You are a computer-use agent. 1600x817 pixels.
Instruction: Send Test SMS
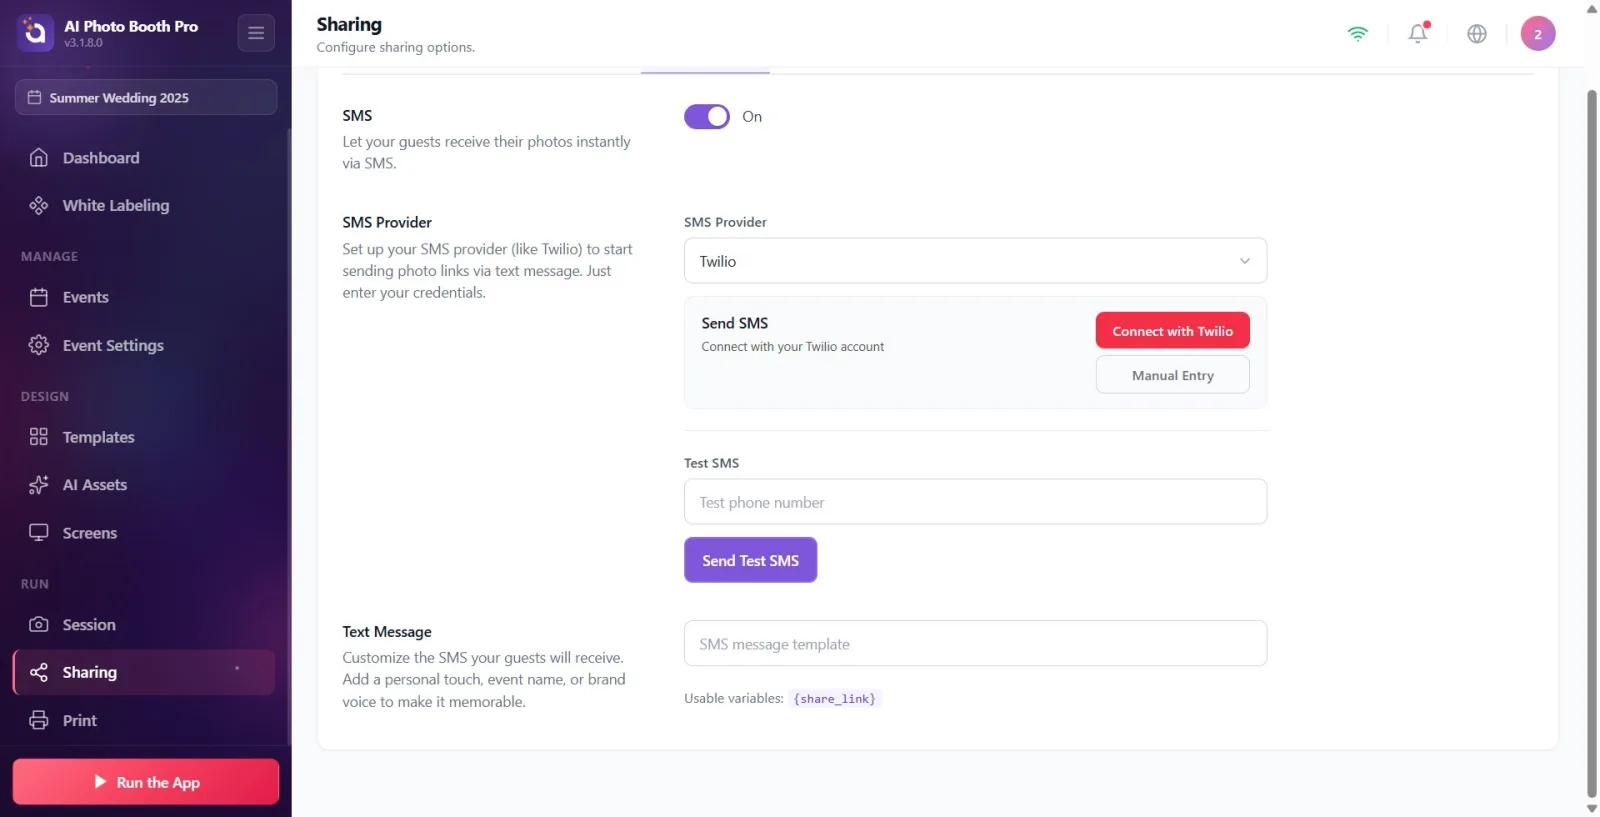750,560
